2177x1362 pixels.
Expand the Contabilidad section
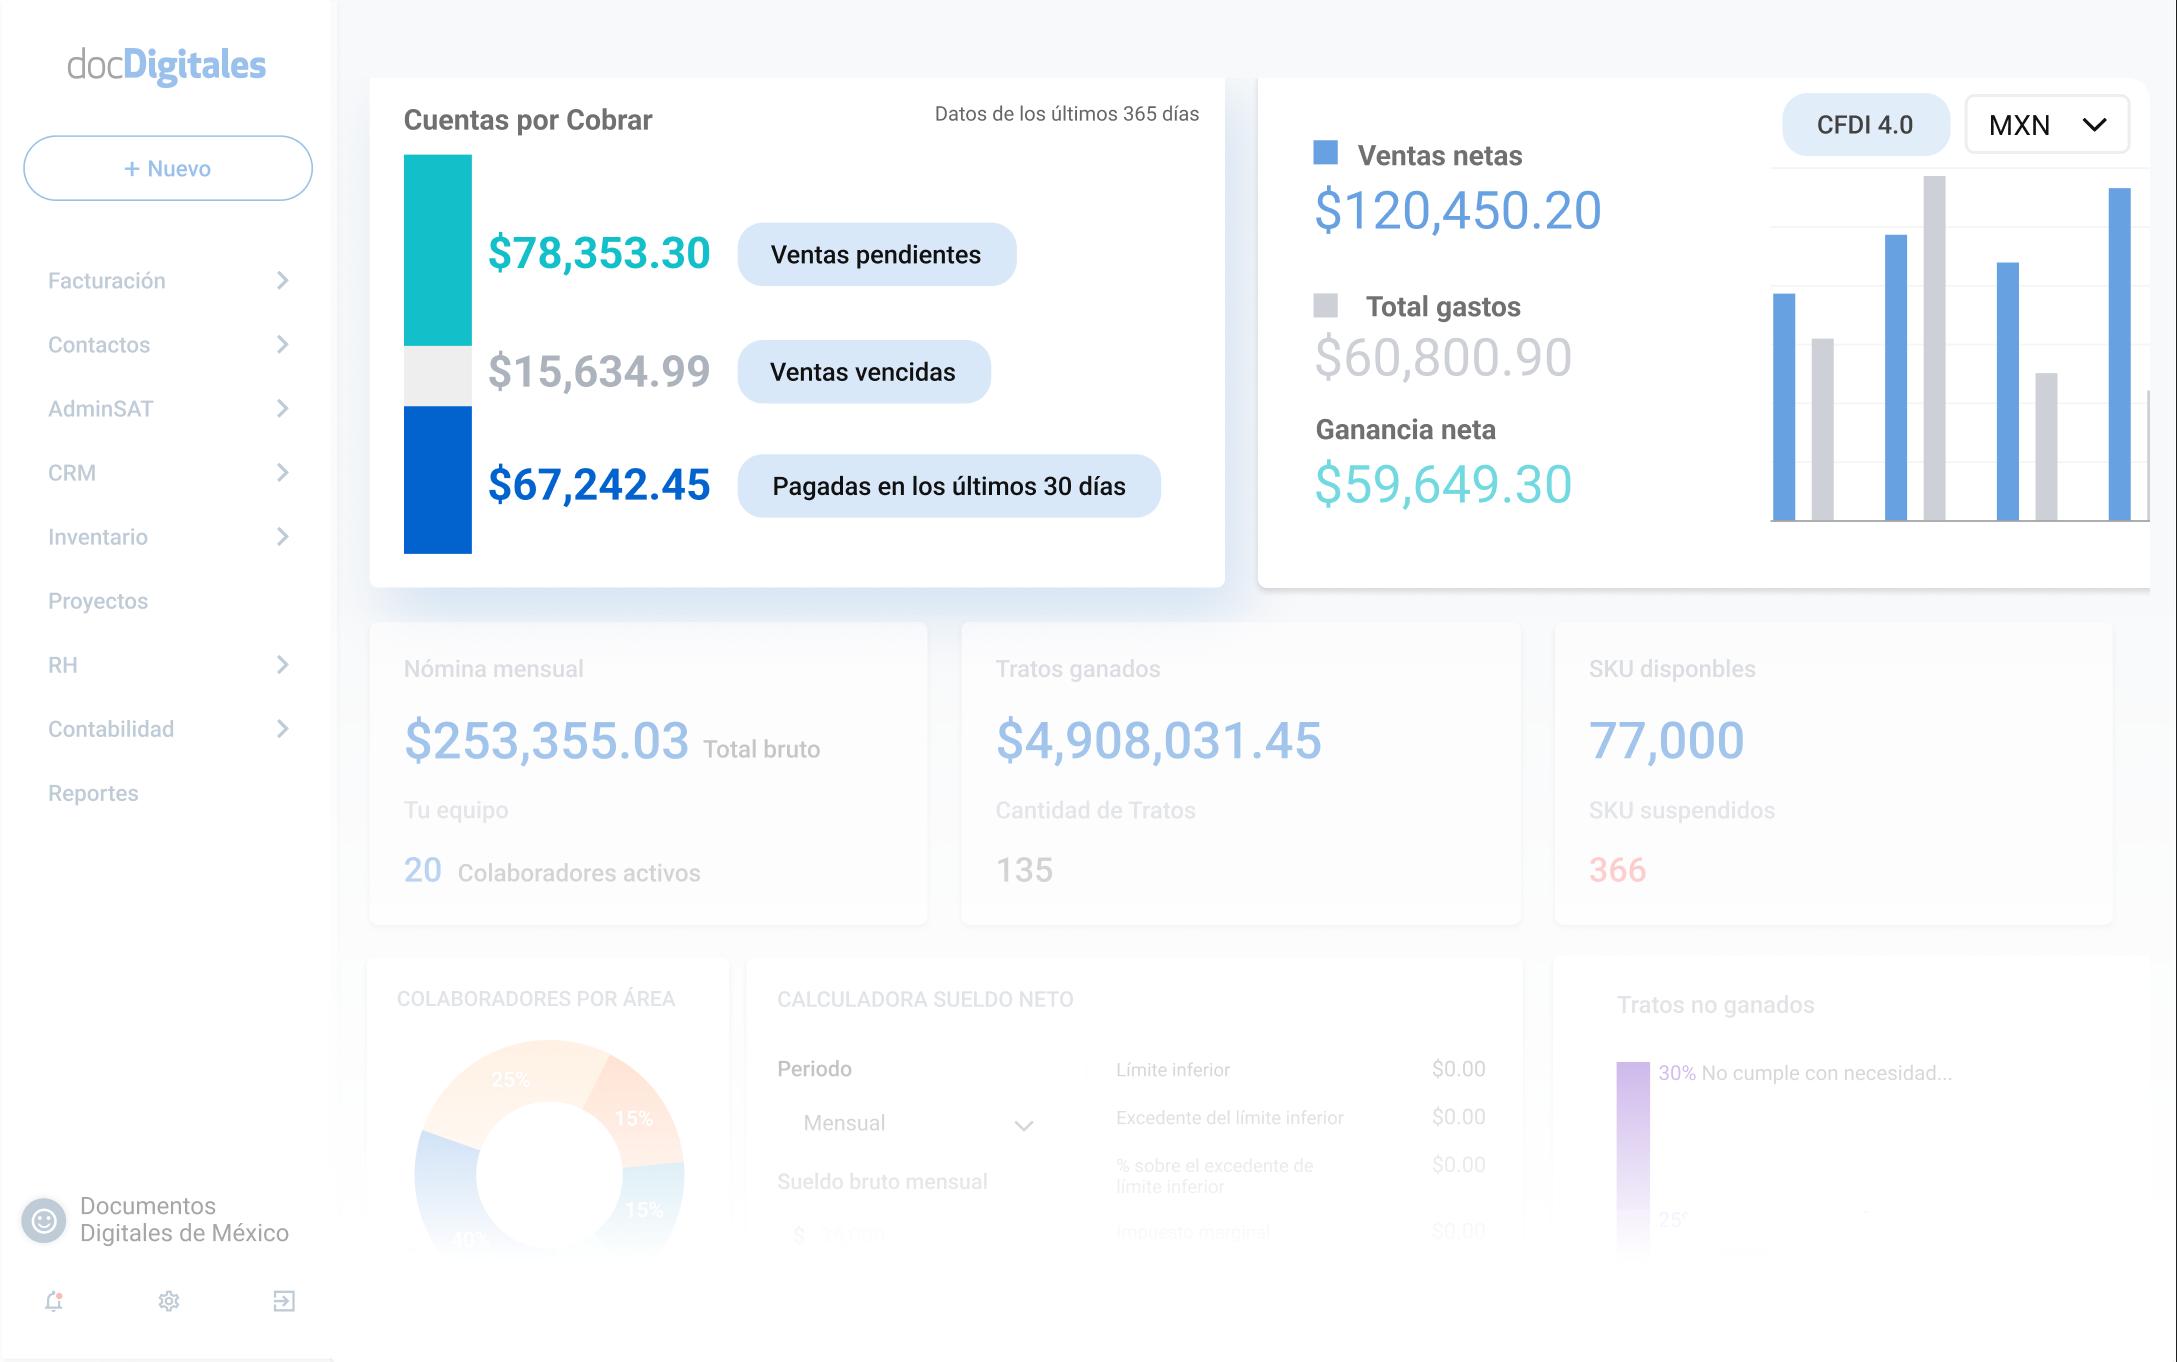tap(112, 730)
